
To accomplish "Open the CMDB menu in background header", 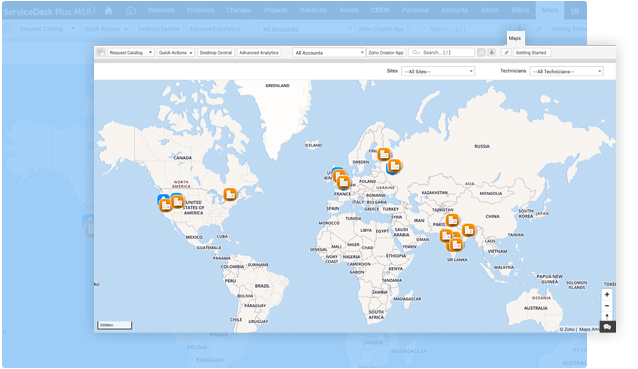I will coord(380,10).
